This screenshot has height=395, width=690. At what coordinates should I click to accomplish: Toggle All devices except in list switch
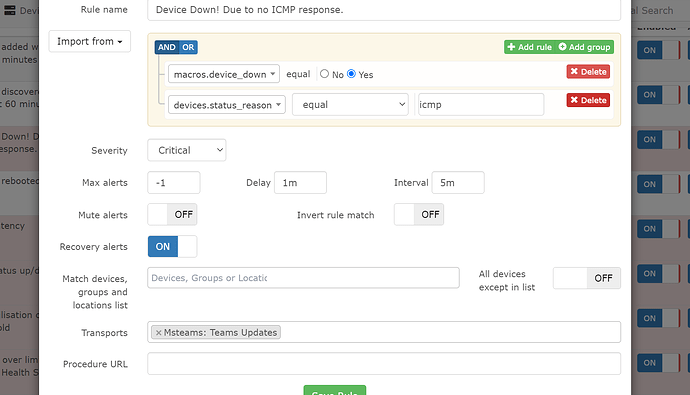[x=587, y=278]
